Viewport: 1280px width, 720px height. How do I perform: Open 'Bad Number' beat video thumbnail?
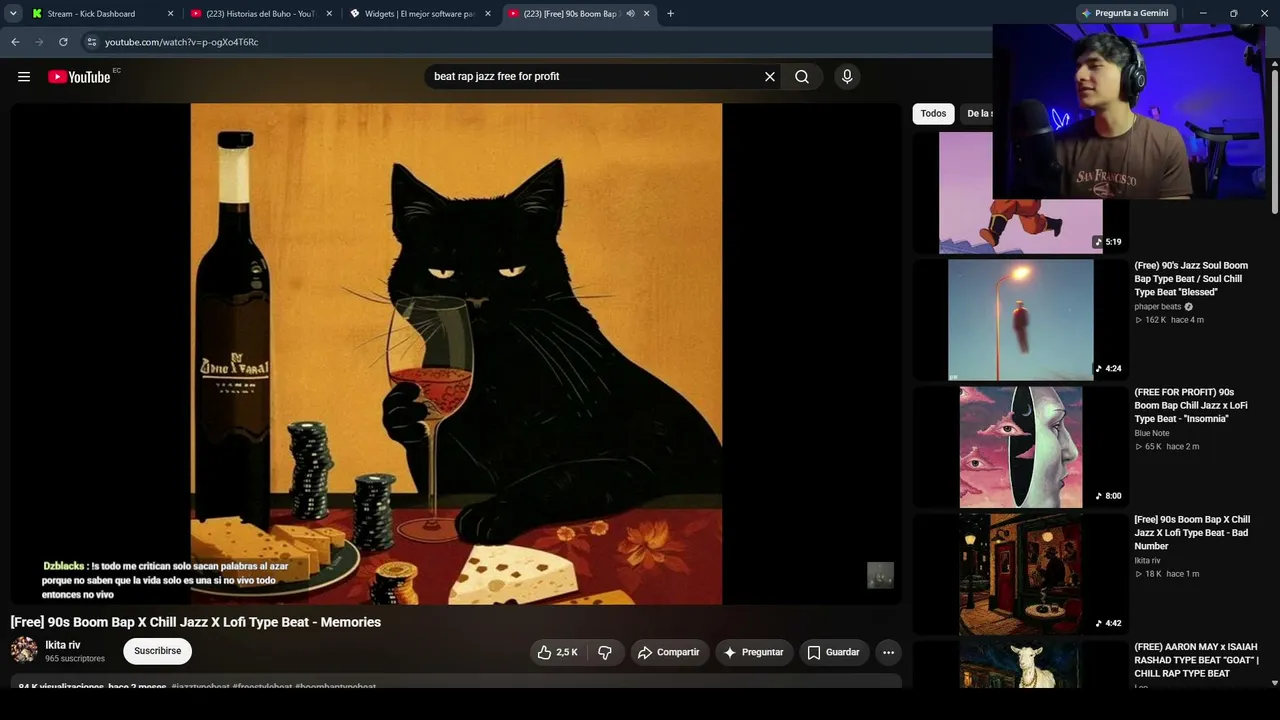tap(1021, 574)
